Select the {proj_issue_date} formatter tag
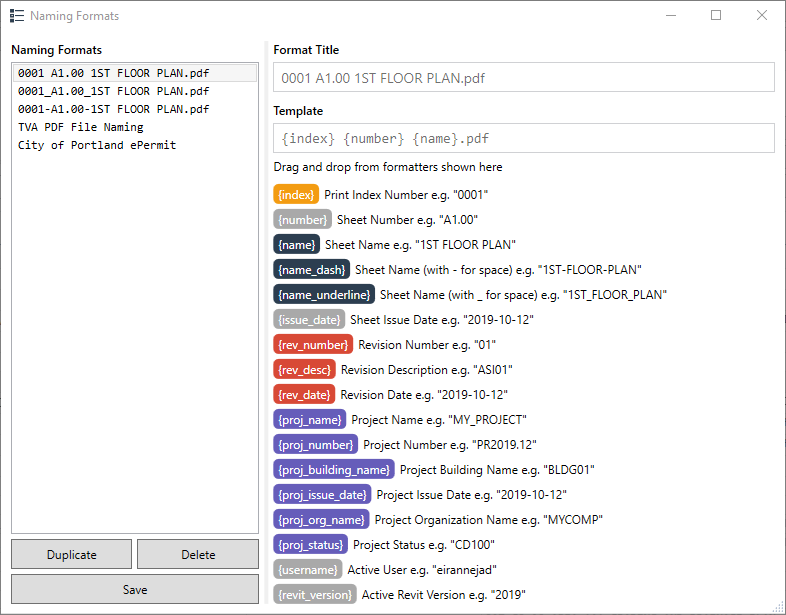 (322, 495)
